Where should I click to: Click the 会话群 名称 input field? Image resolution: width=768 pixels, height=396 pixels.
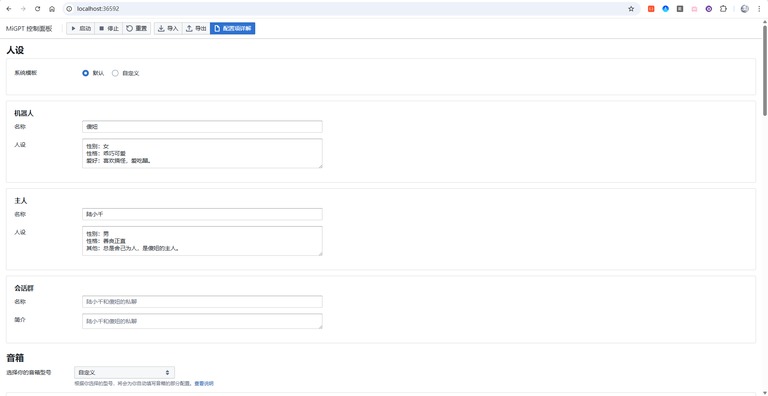[202, 301]
